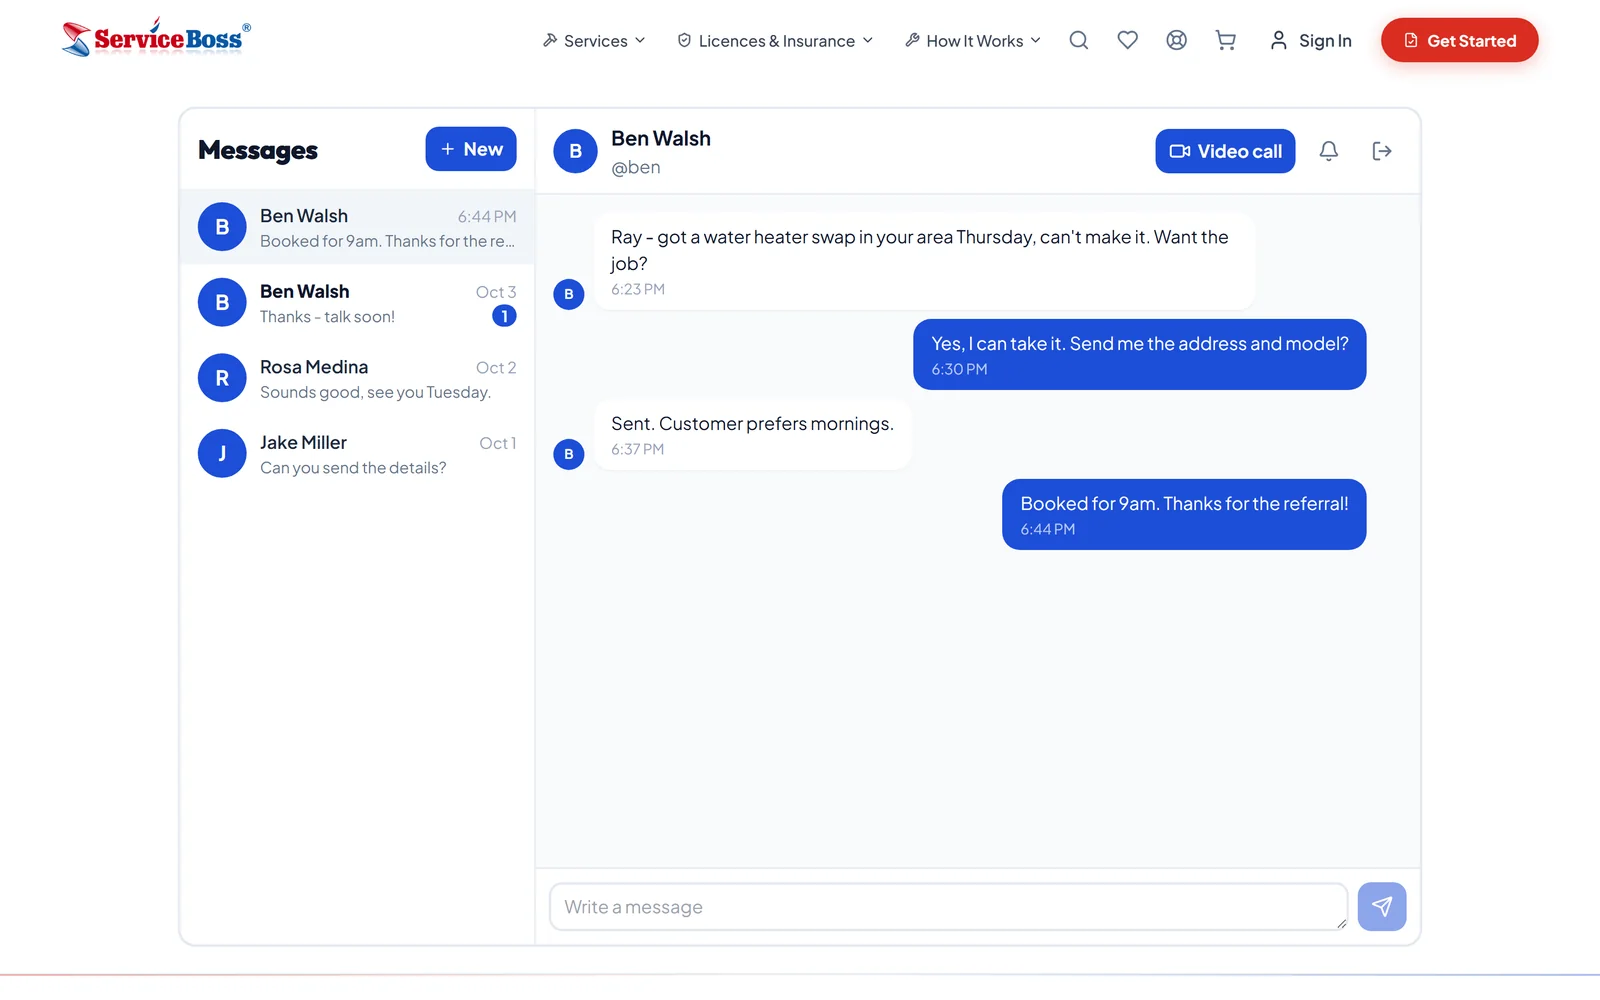1600x1000 pixels.
Task: Click the Sign In link
Action: 1310,41
